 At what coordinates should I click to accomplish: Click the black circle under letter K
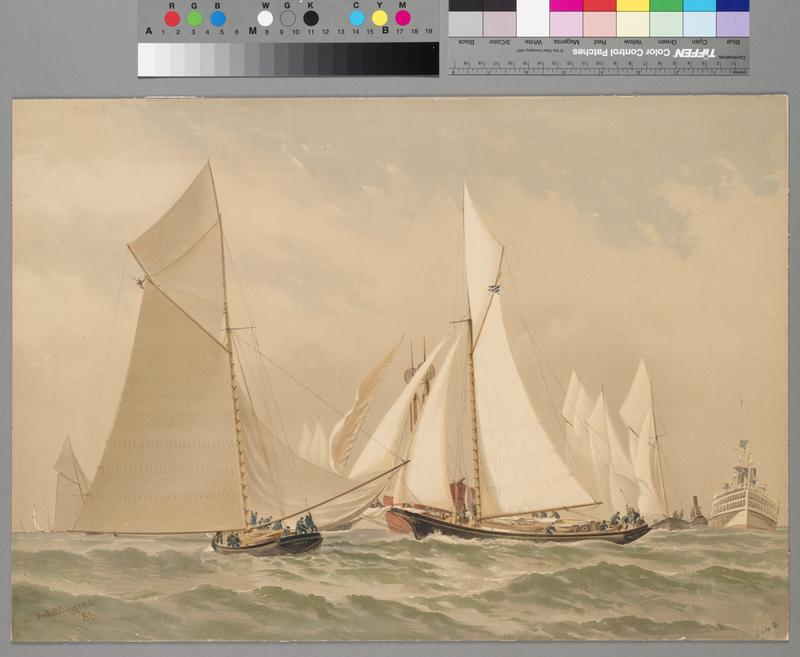311,18
